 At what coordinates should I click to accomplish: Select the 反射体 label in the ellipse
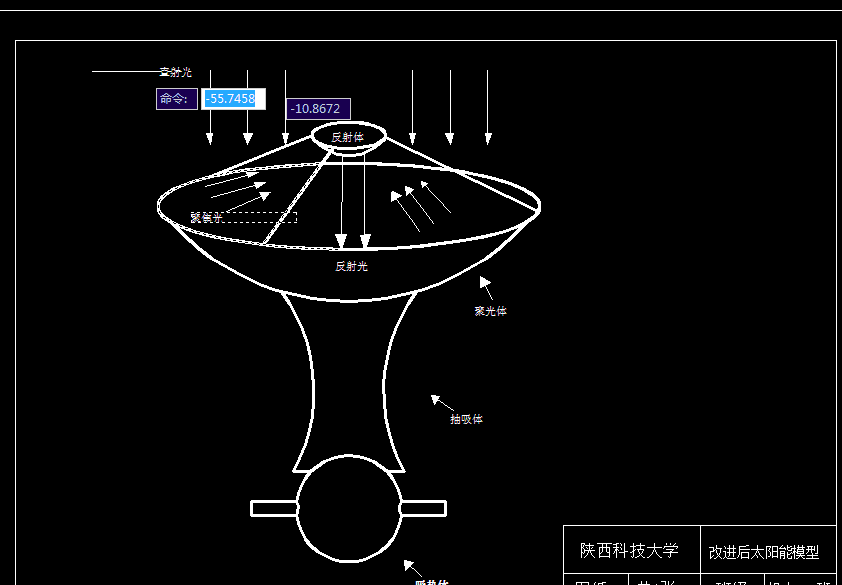pyautogui.click(x=347, y=138)
